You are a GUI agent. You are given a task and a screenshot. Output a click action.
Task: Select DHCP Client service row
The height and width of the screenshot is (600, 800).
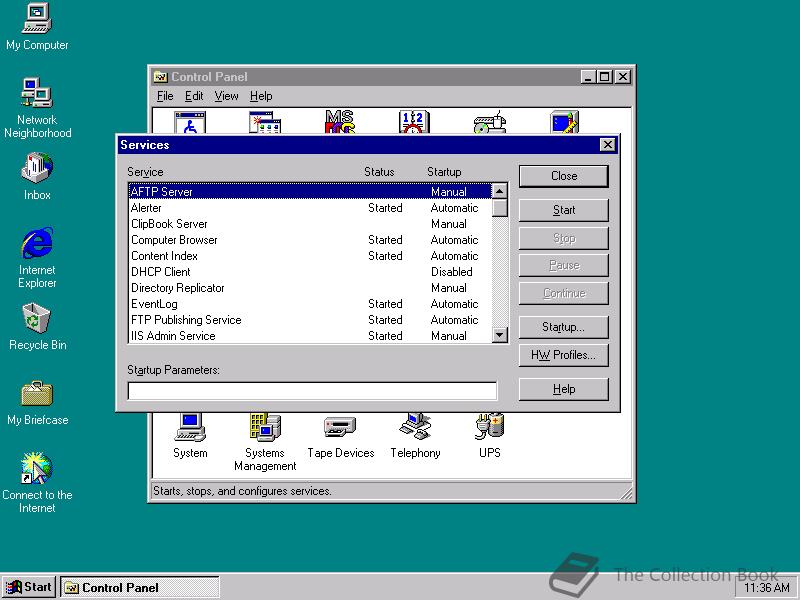[x=310, y=272]
